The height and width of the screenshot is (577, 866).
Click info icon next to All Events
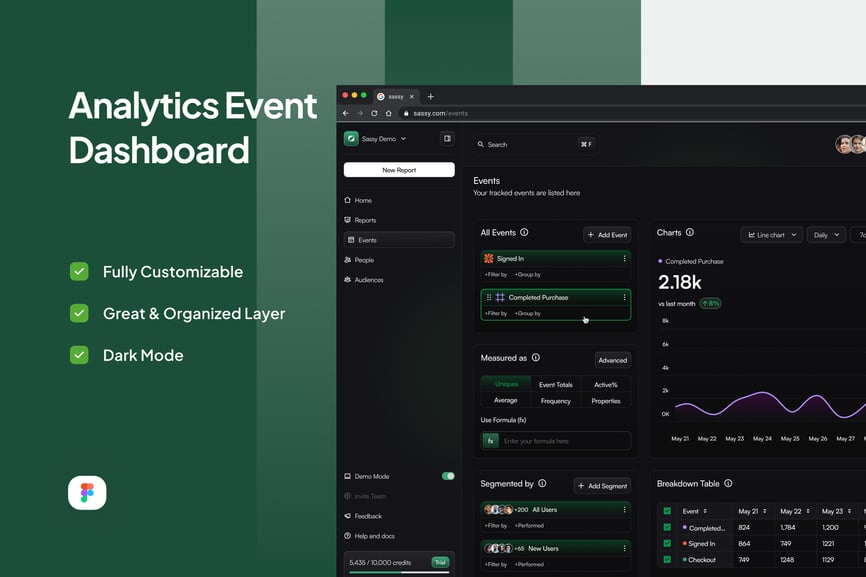524,233
